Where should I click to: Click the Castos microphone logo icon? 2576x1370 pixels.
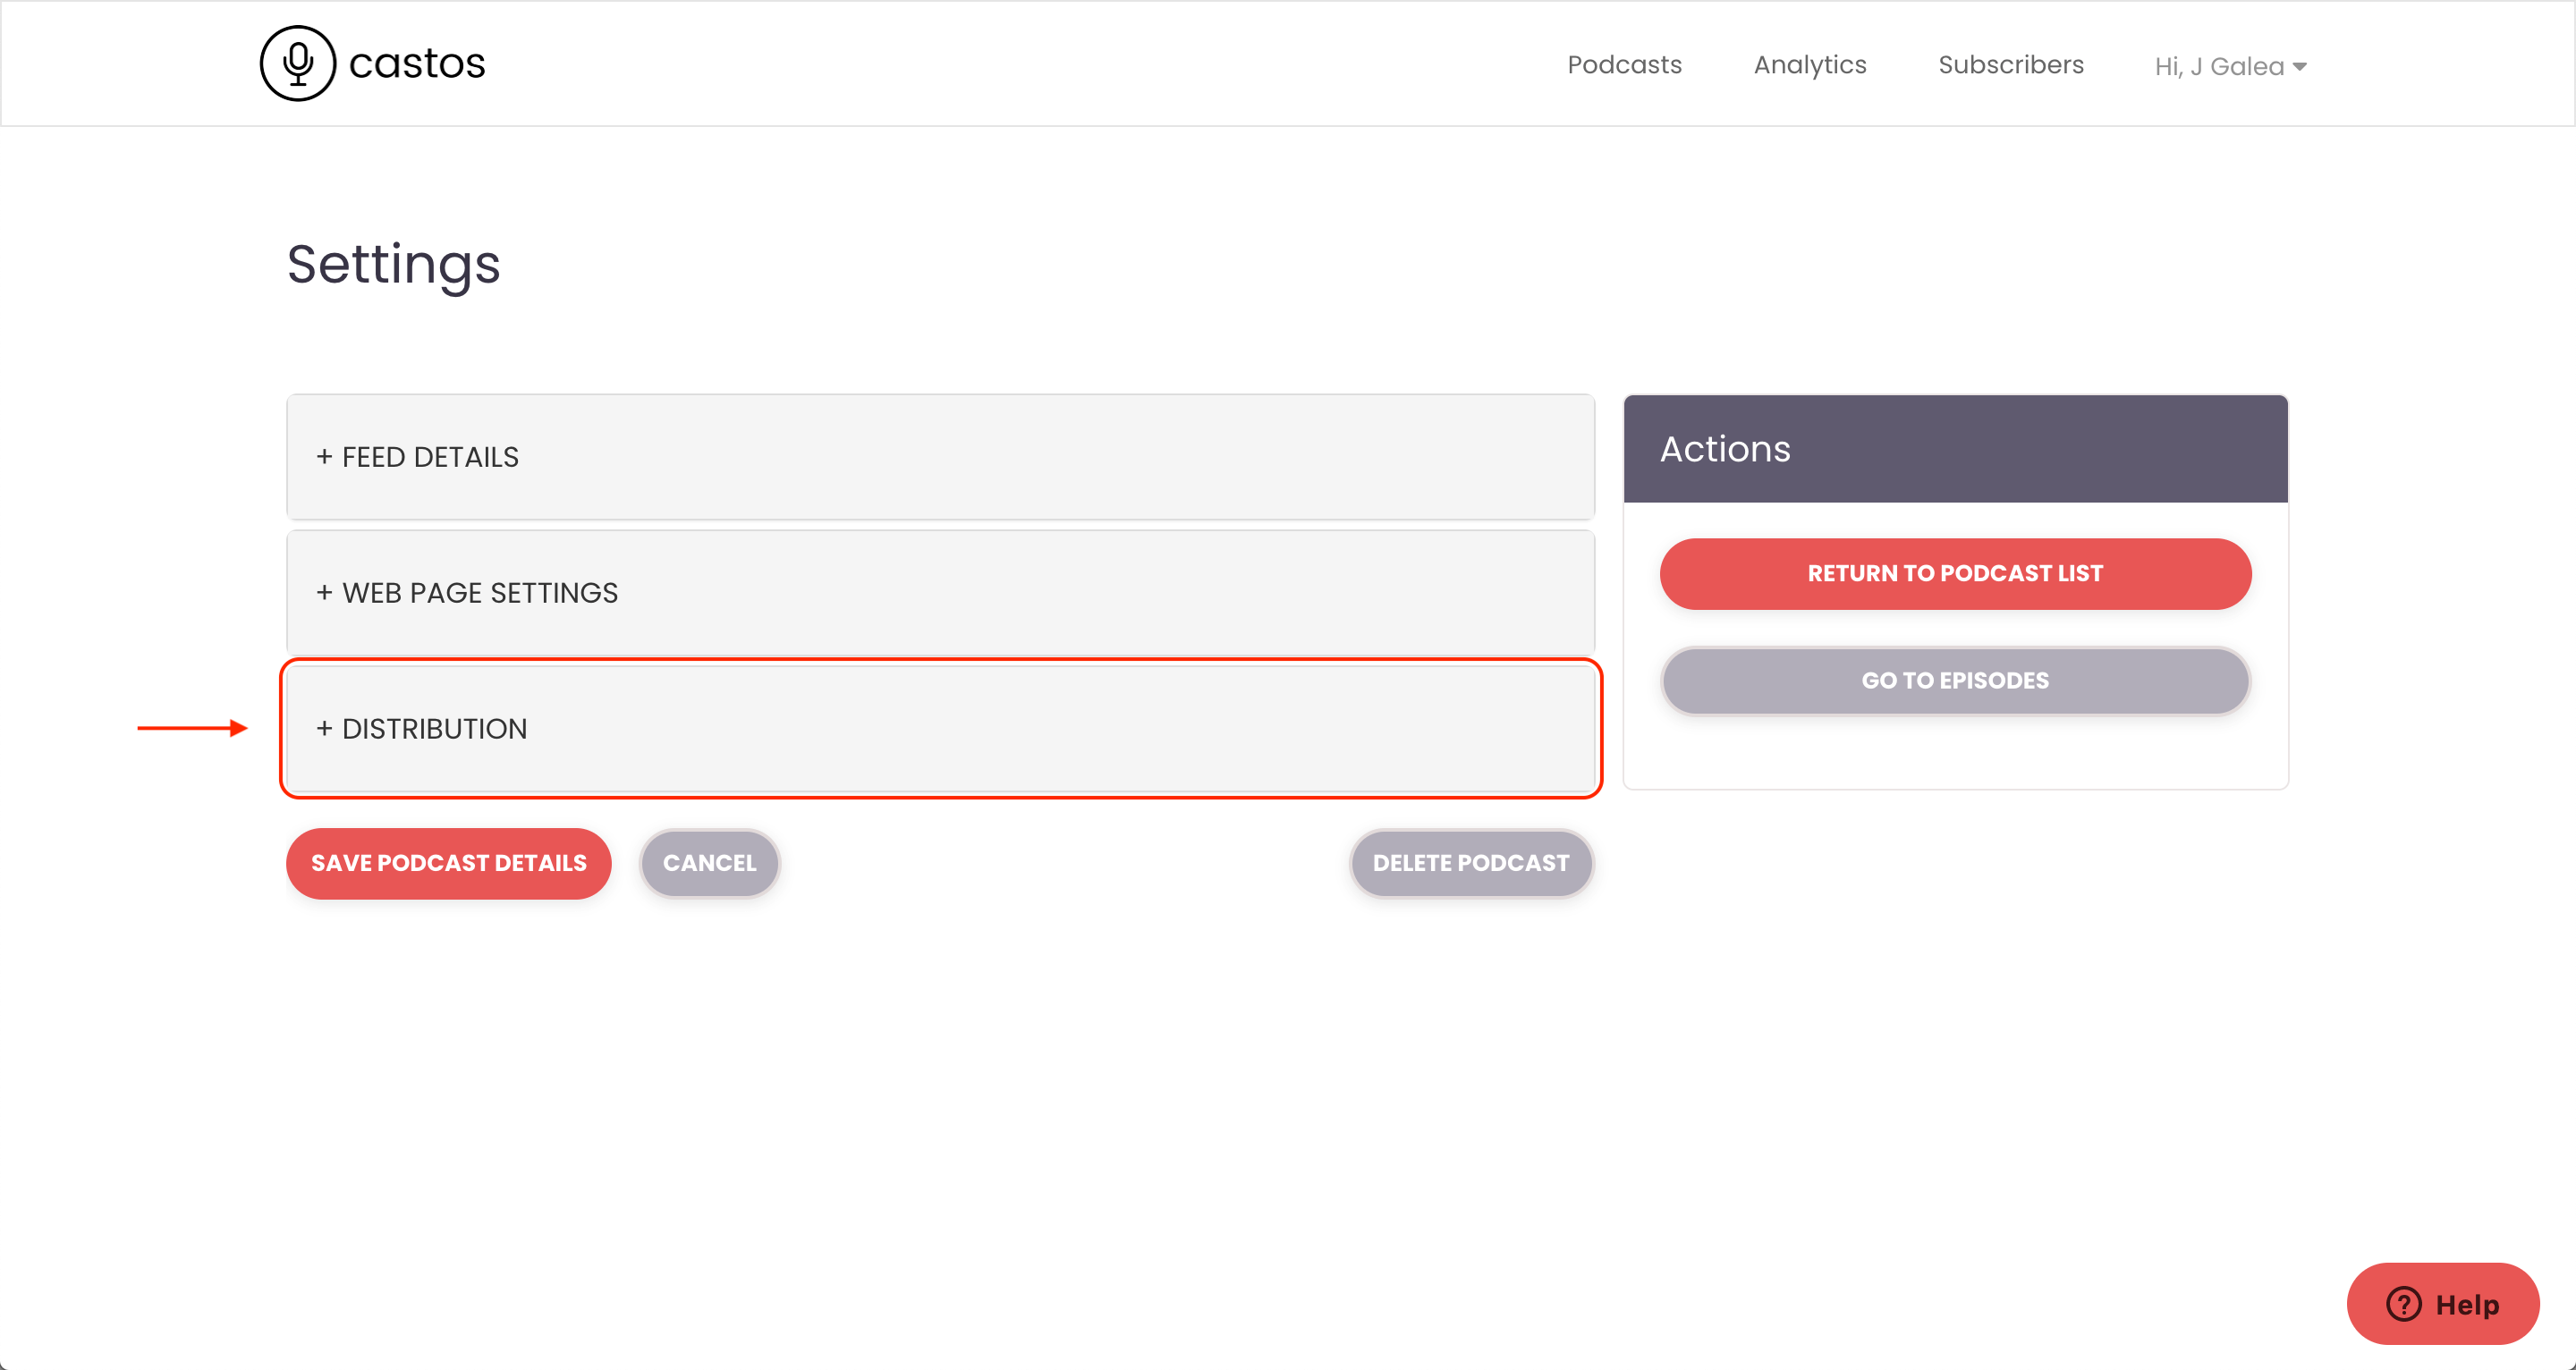(x=297, y=63)
